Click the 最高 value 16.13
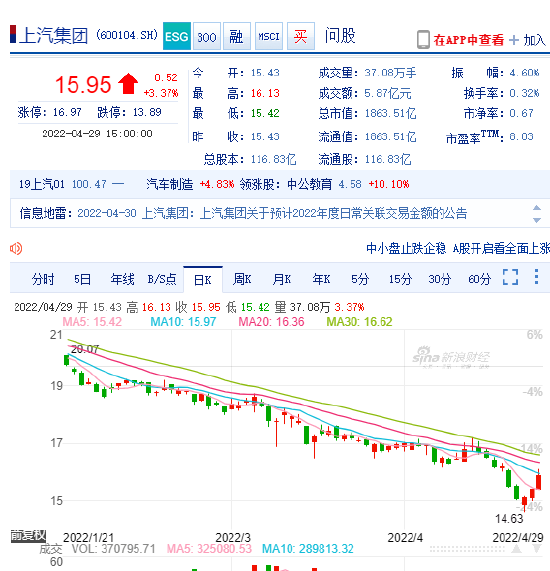Viewport: 550px width, 571px height. coord(265,94)
